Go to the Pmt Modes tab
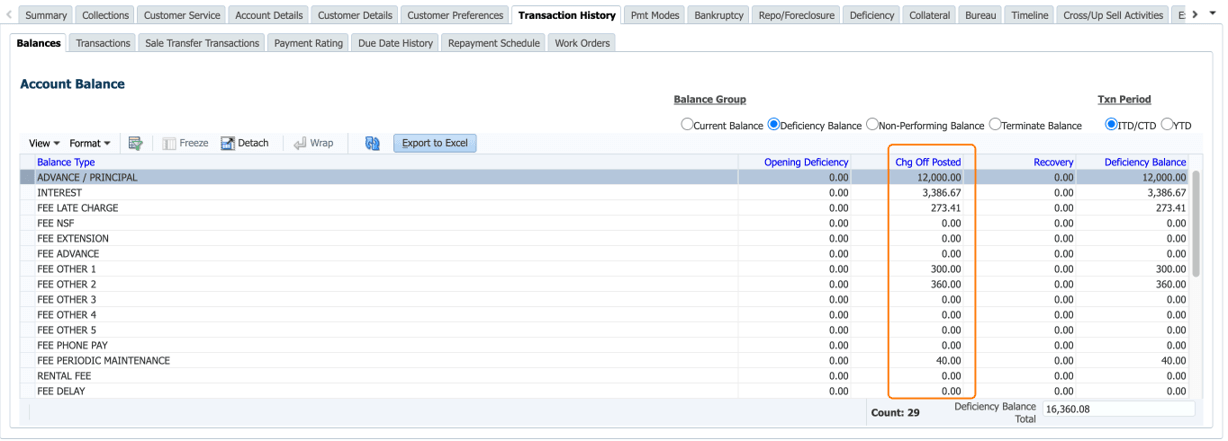The width and height of the screenshot is (1228, 441). tap(654, 15)
